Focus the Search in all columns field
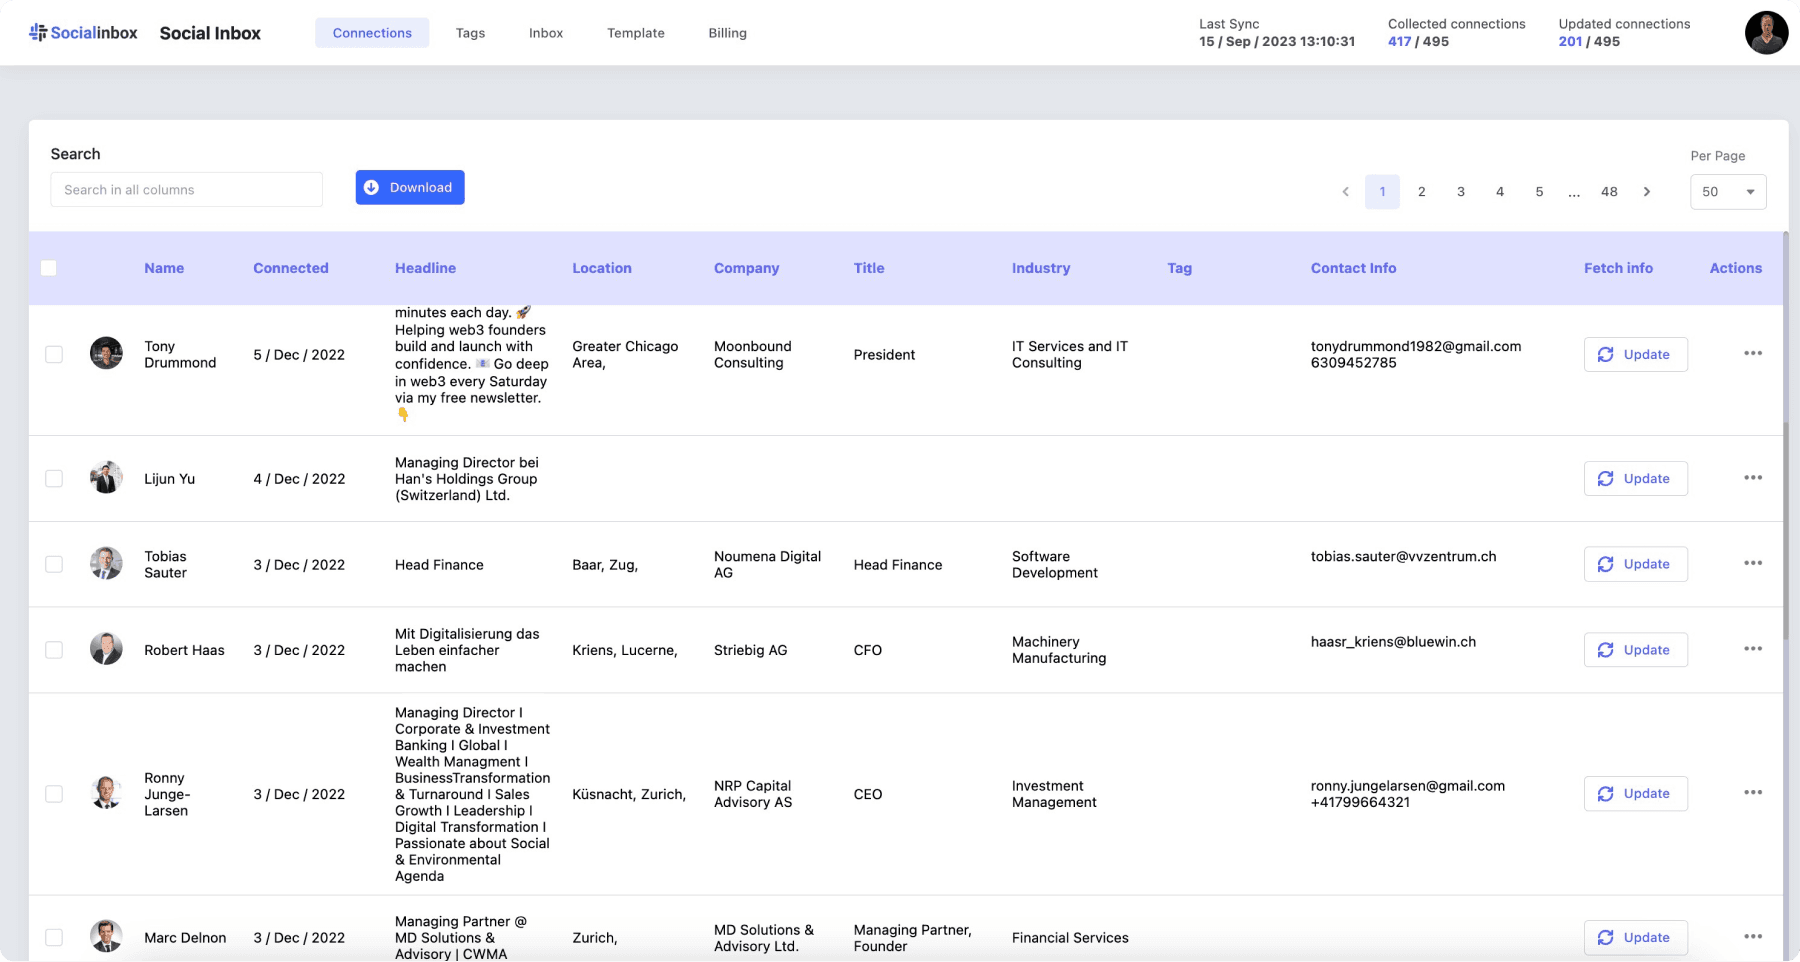The width and height of the screenshot is (1800, 962). 186,190
